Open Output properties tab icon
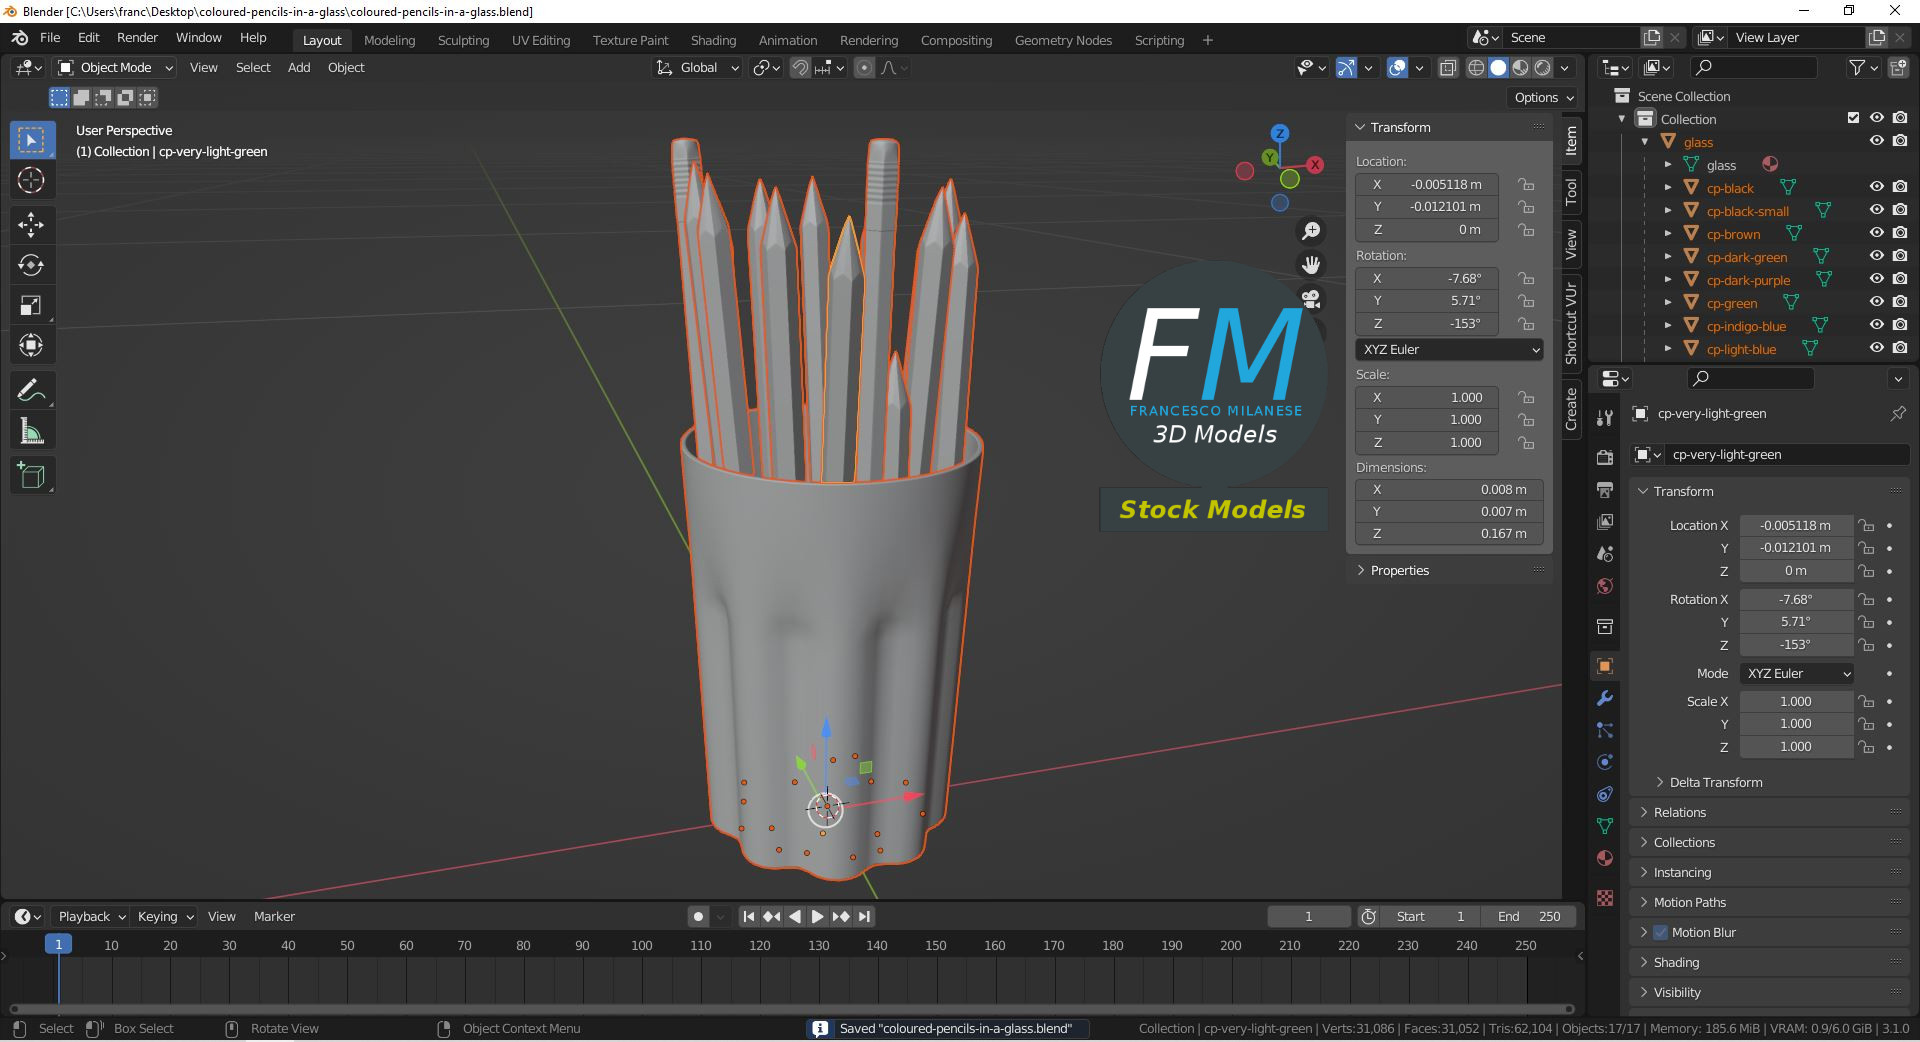This screenshot has height=1042, width=1920. click(1605, 489)
